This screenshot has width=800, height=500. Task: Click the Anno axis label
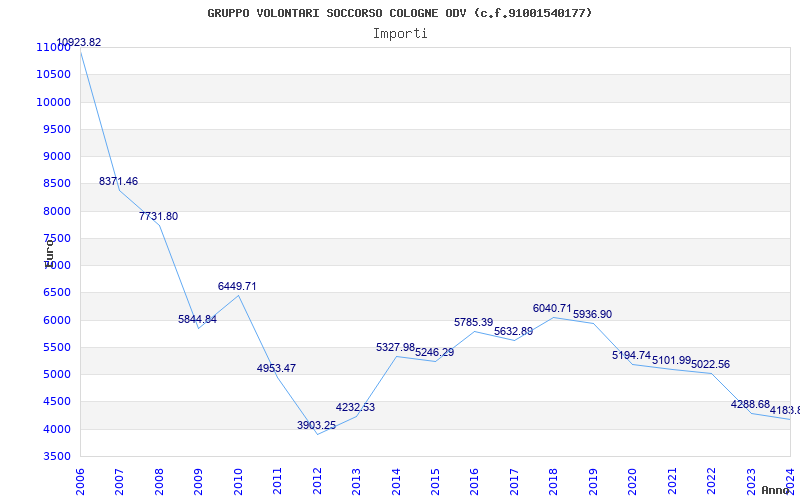pyautogui.click(x=775, y=490)
